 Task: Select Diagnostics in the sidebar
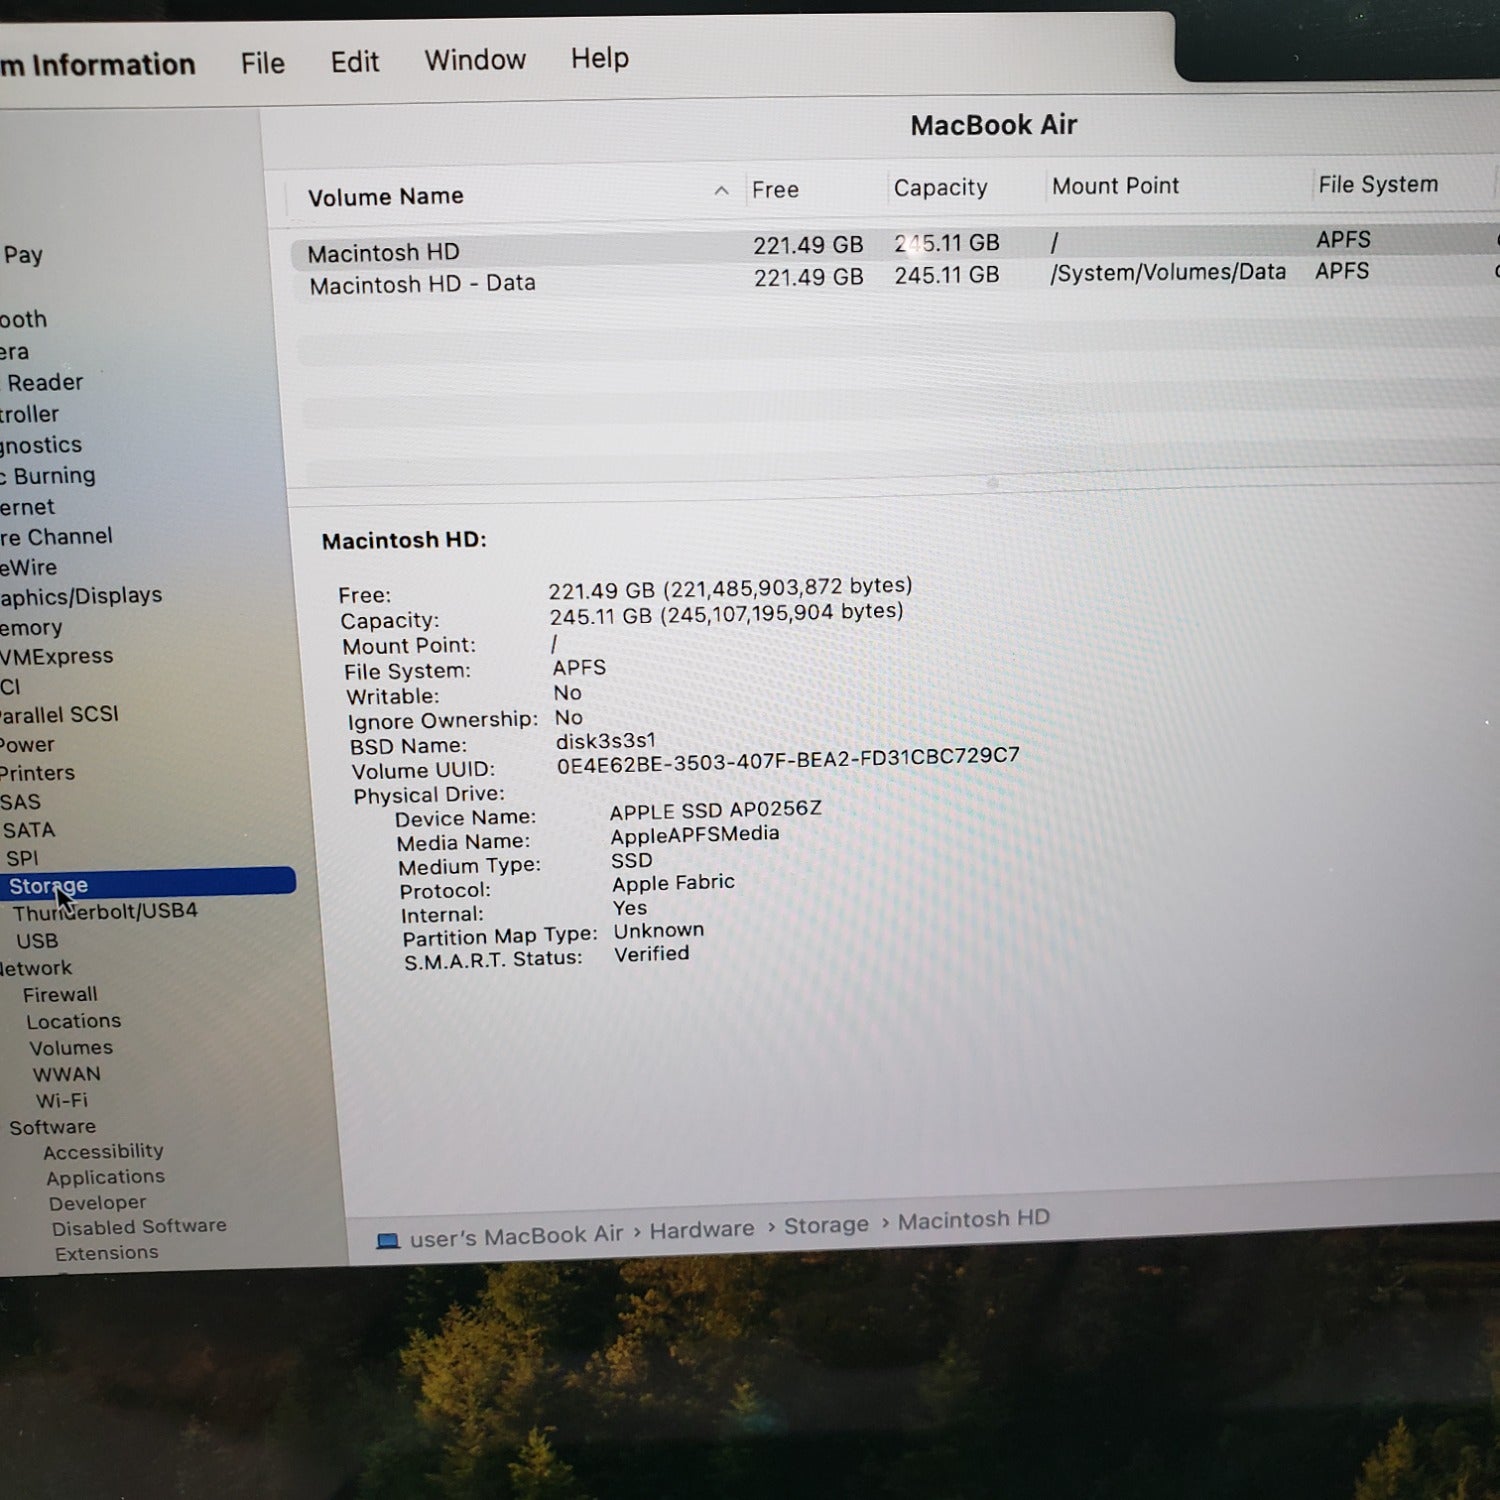41,446
